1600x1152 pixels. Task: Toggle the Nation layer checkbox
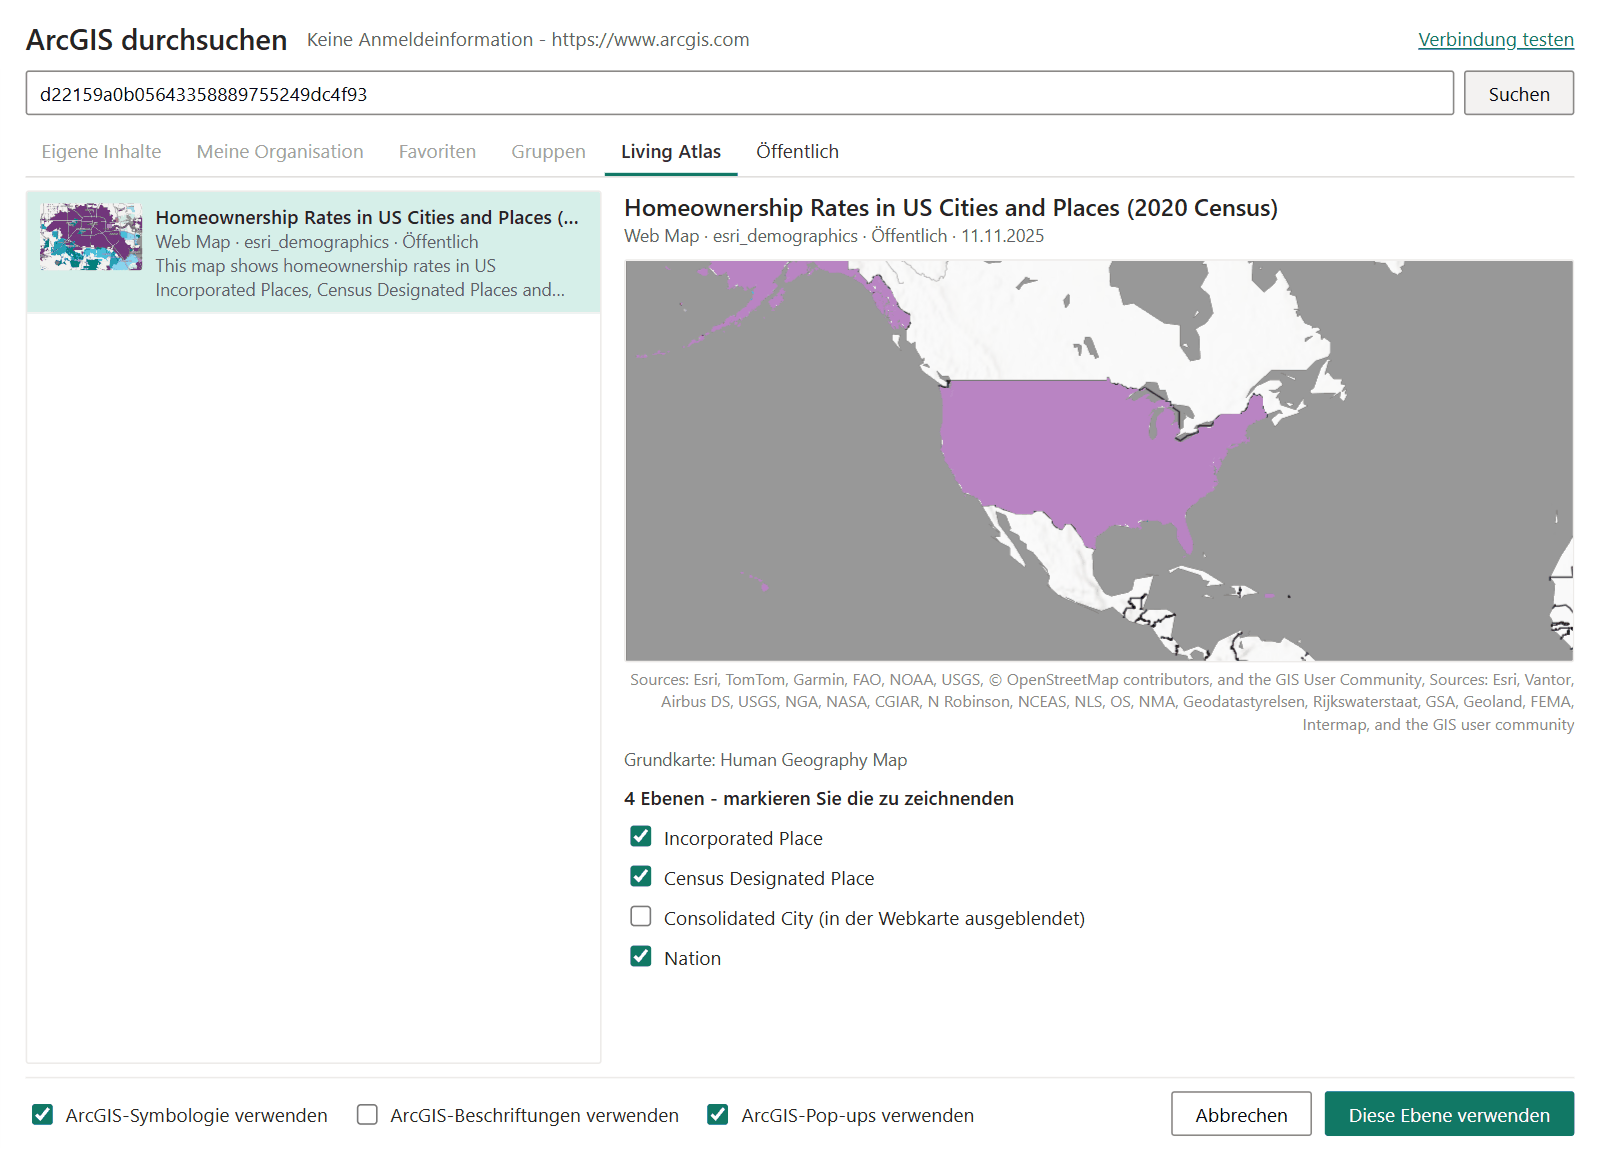coord(641,957)
